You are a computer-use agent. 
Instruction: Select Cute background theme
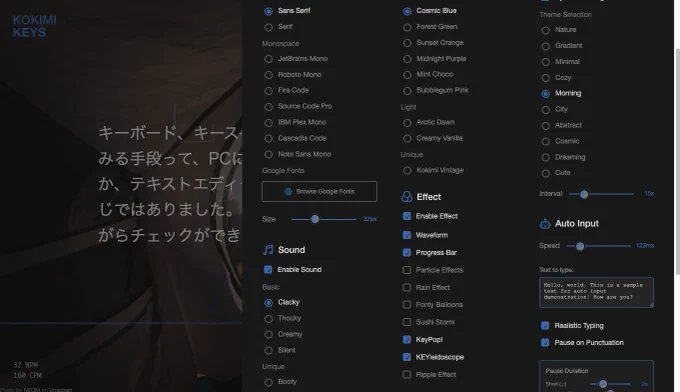point(546,173)
